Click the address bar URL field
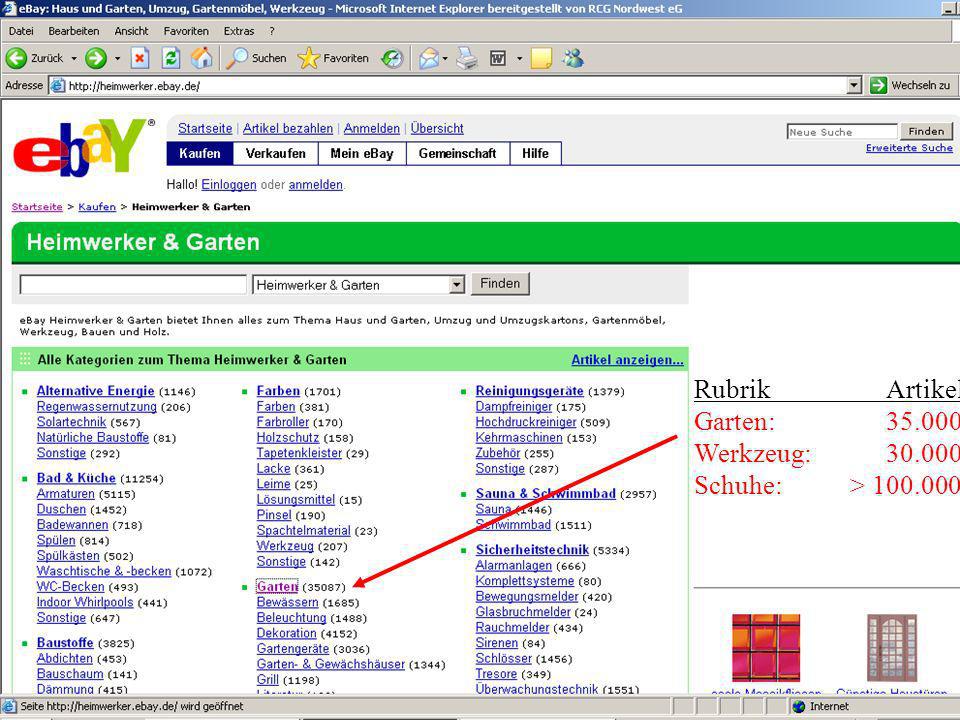Viewport: 960px width, 720px height. (456, 86)
